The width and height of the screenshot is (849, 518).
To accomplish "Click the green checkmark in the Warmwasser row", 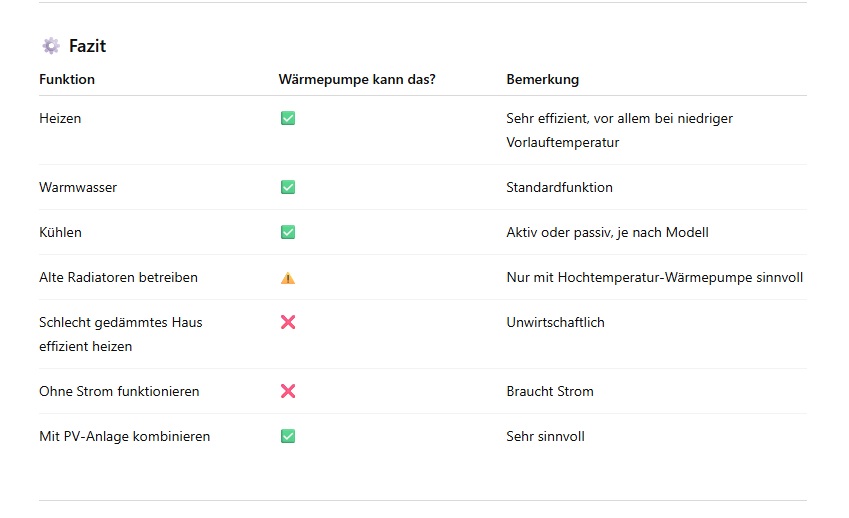I will pyautogui.click(x=288, y=187).
